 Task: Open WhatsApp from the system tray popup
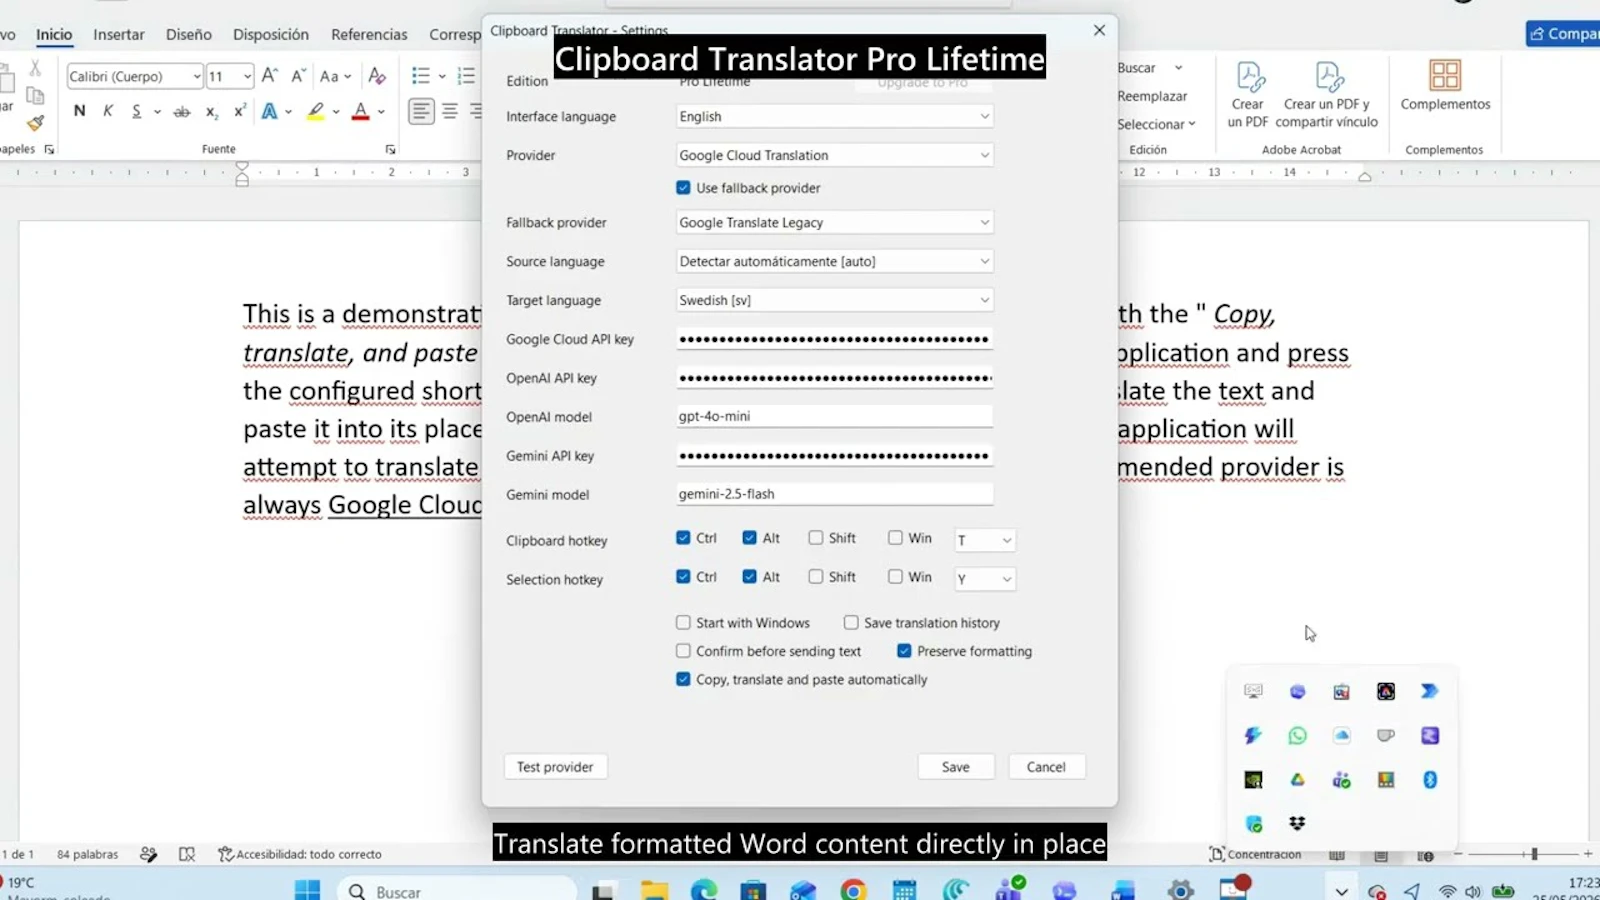[x=1297, y=736]
